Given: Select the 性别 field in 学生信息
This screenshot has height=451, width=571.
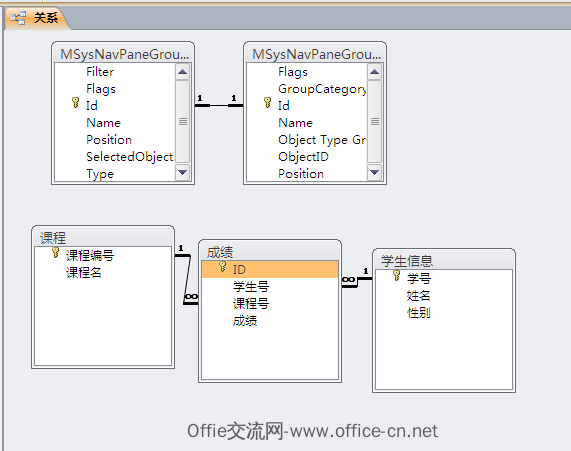Looking at the screenshot, I should 418,313.
